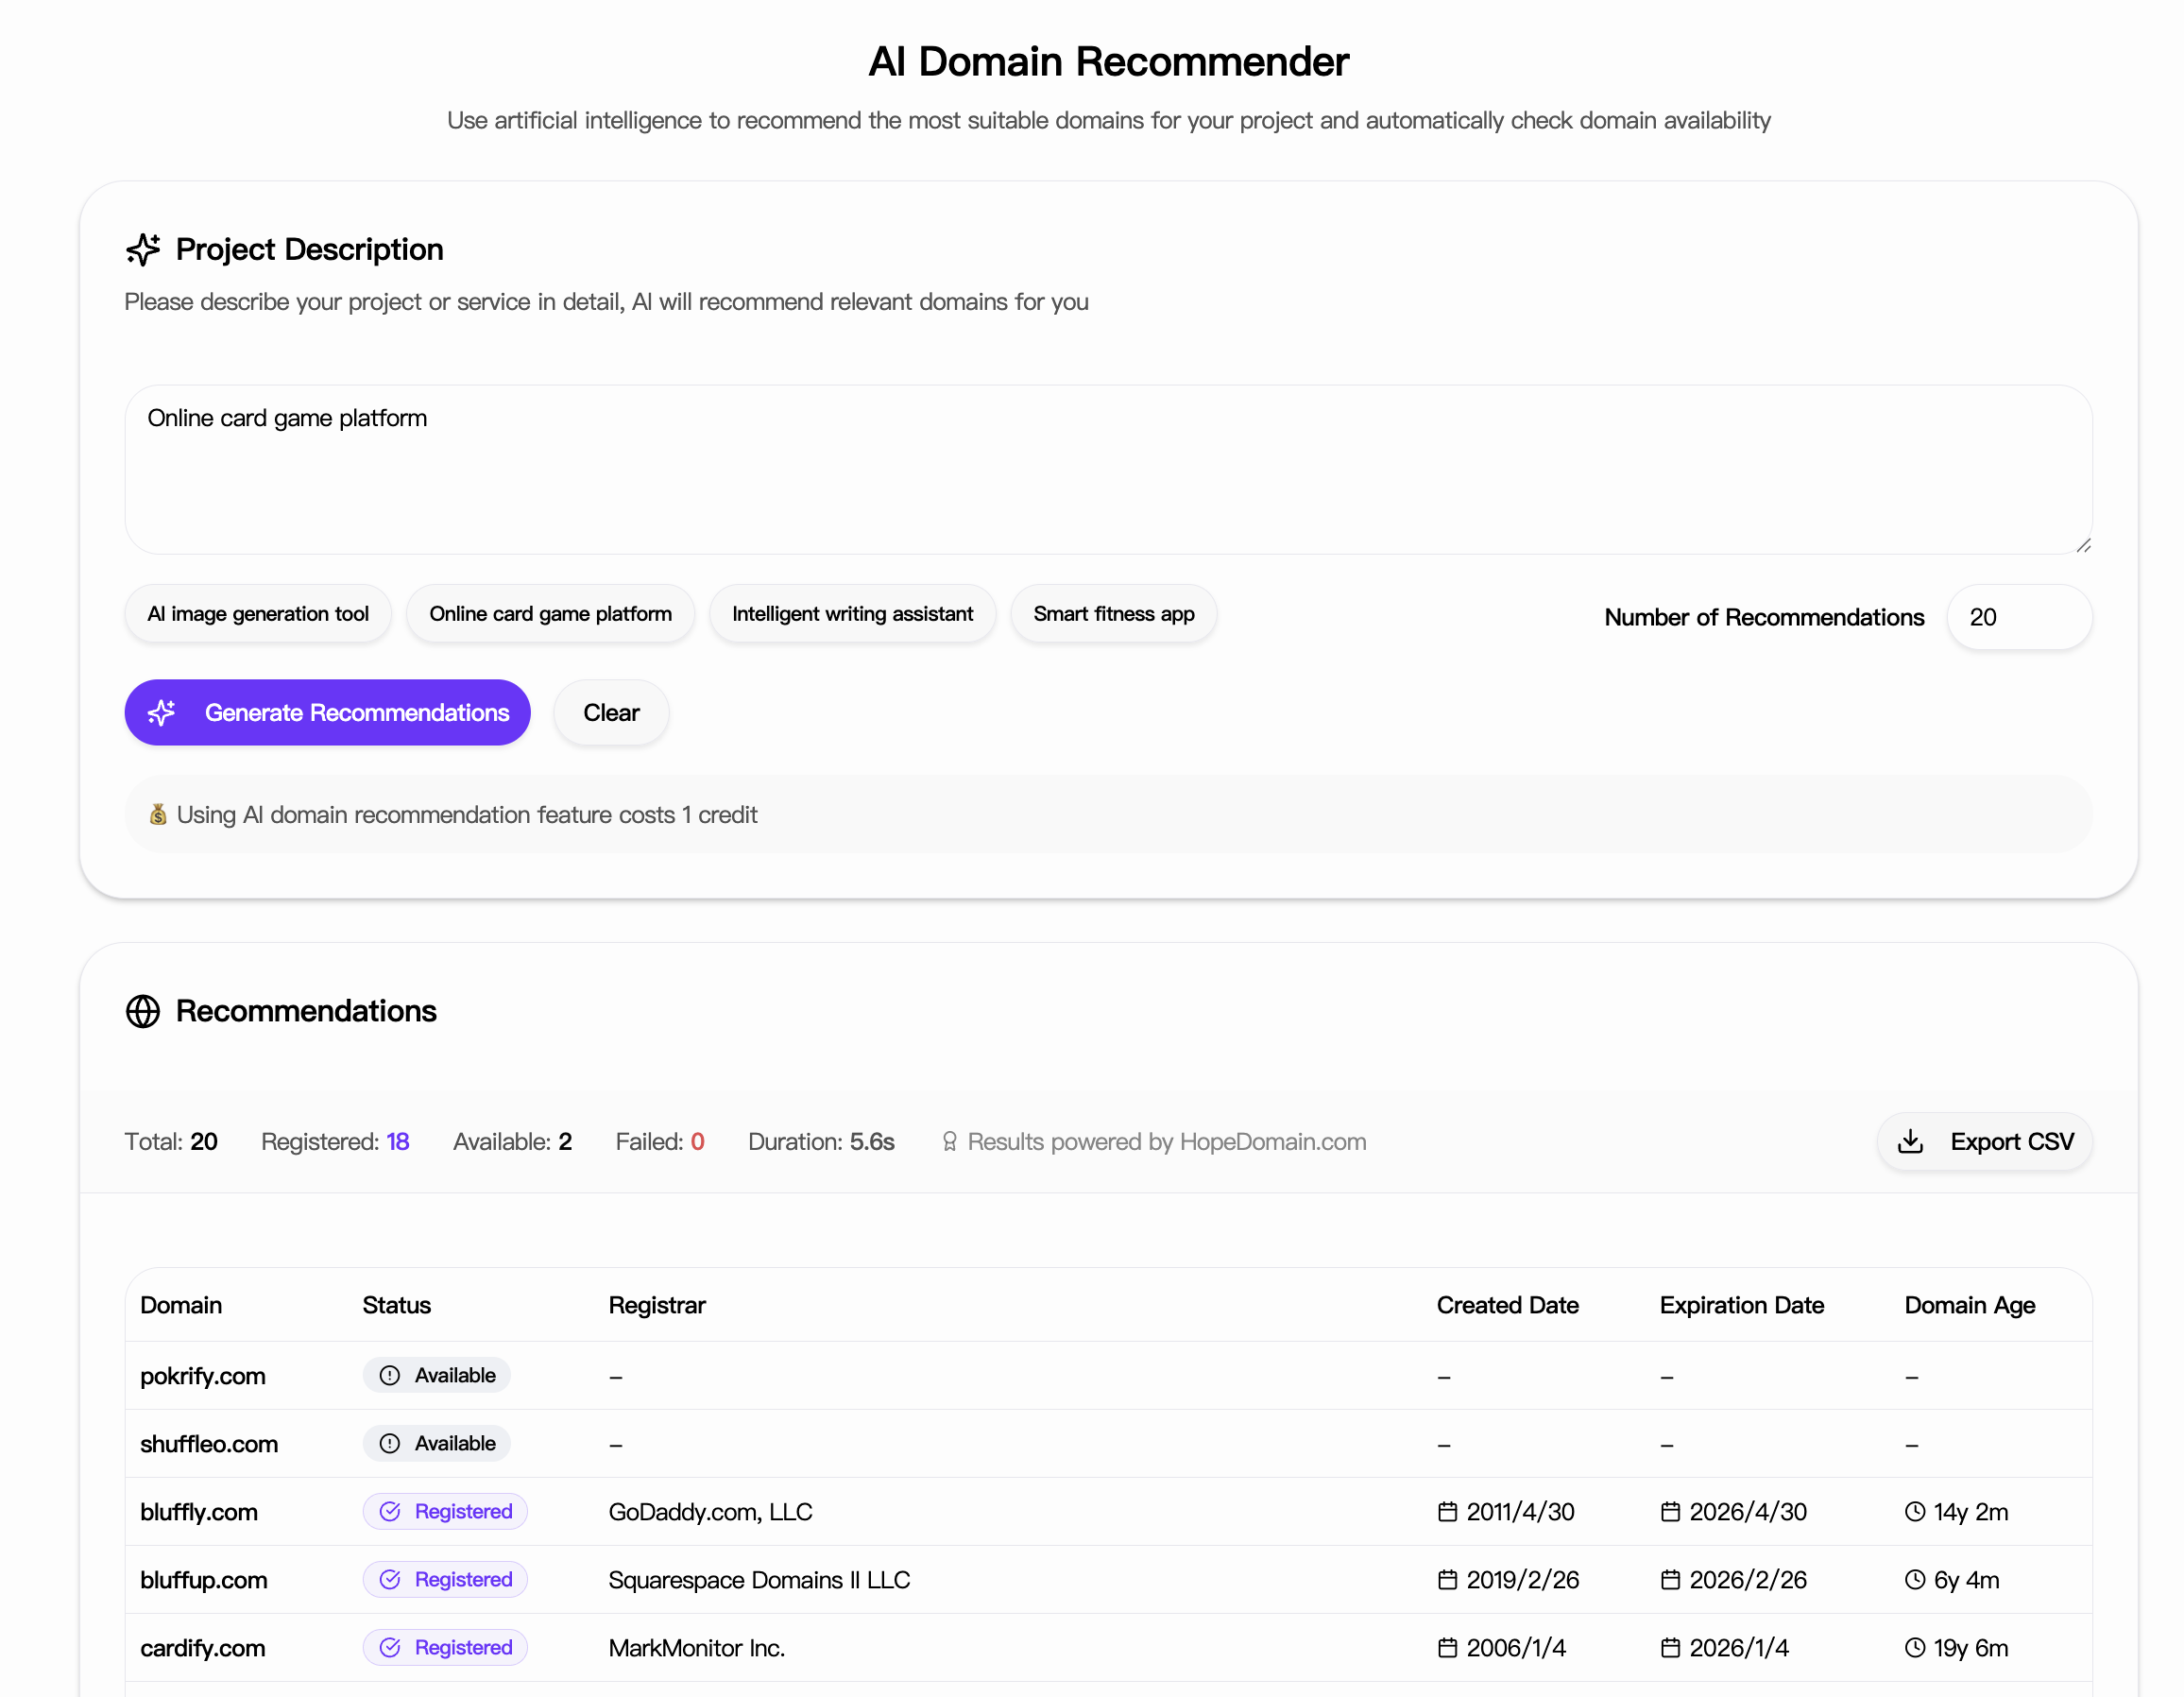Click calendar icon next to 2006/1/4
2184x1697 pixels.
pyautogui.click(x=1447, y=1648)
